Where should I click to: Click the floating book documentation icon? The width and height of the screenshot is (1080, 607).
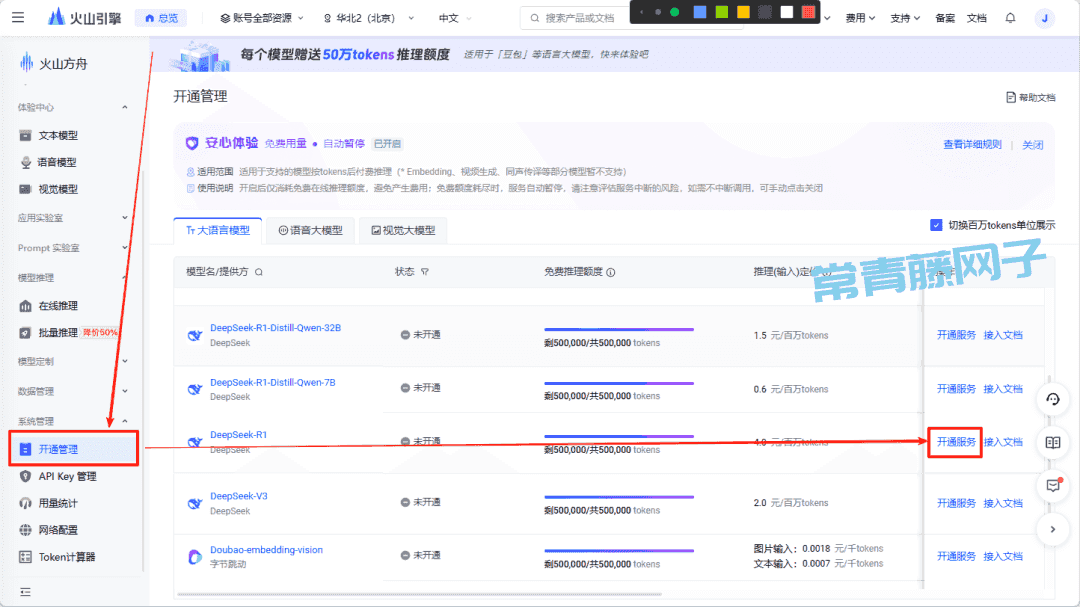1052,442
